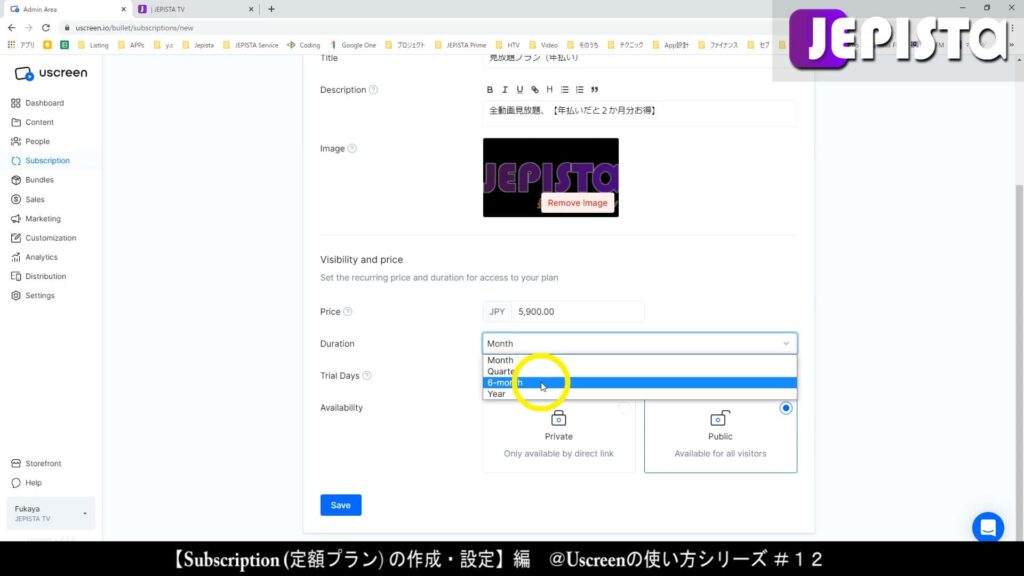
Task: Click the JEPISTA plan image thumbnail
Action: [551, 177]
